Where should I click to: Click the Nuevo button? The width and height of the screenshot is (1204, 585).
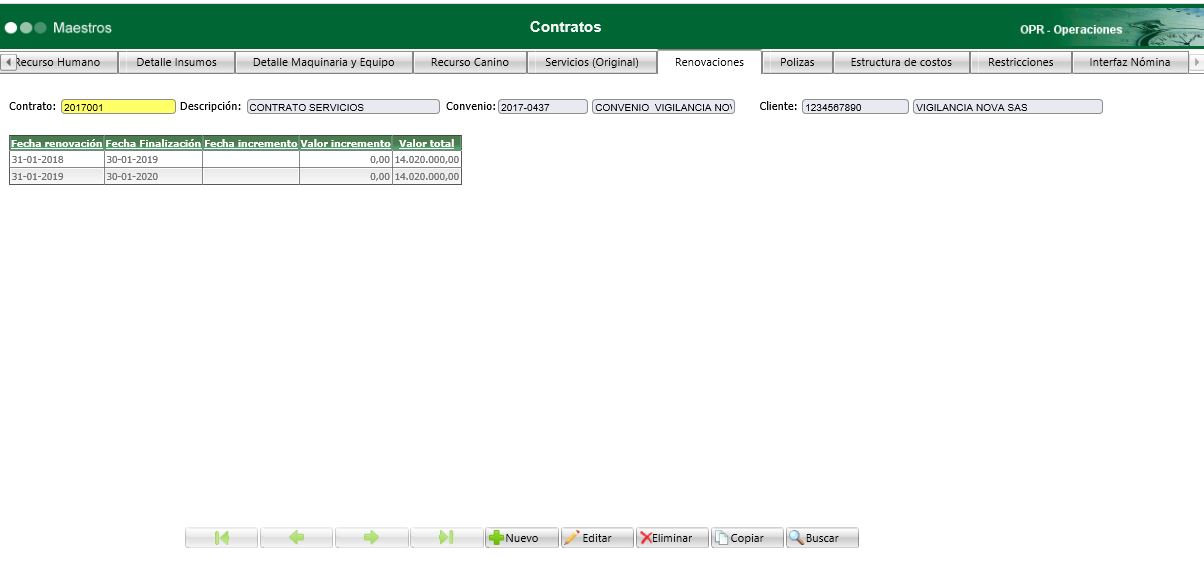(x=522, y=538)
